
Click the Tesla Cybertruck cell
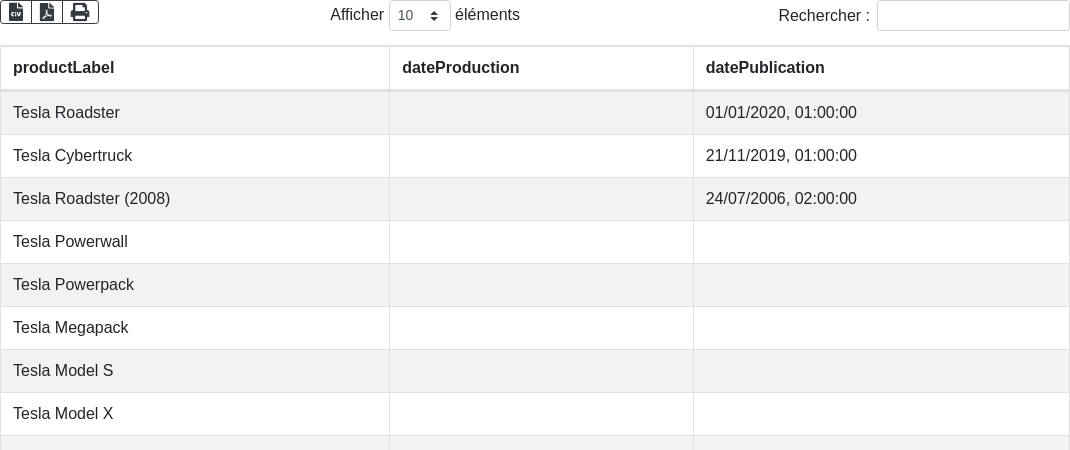(x=72, y=156)
